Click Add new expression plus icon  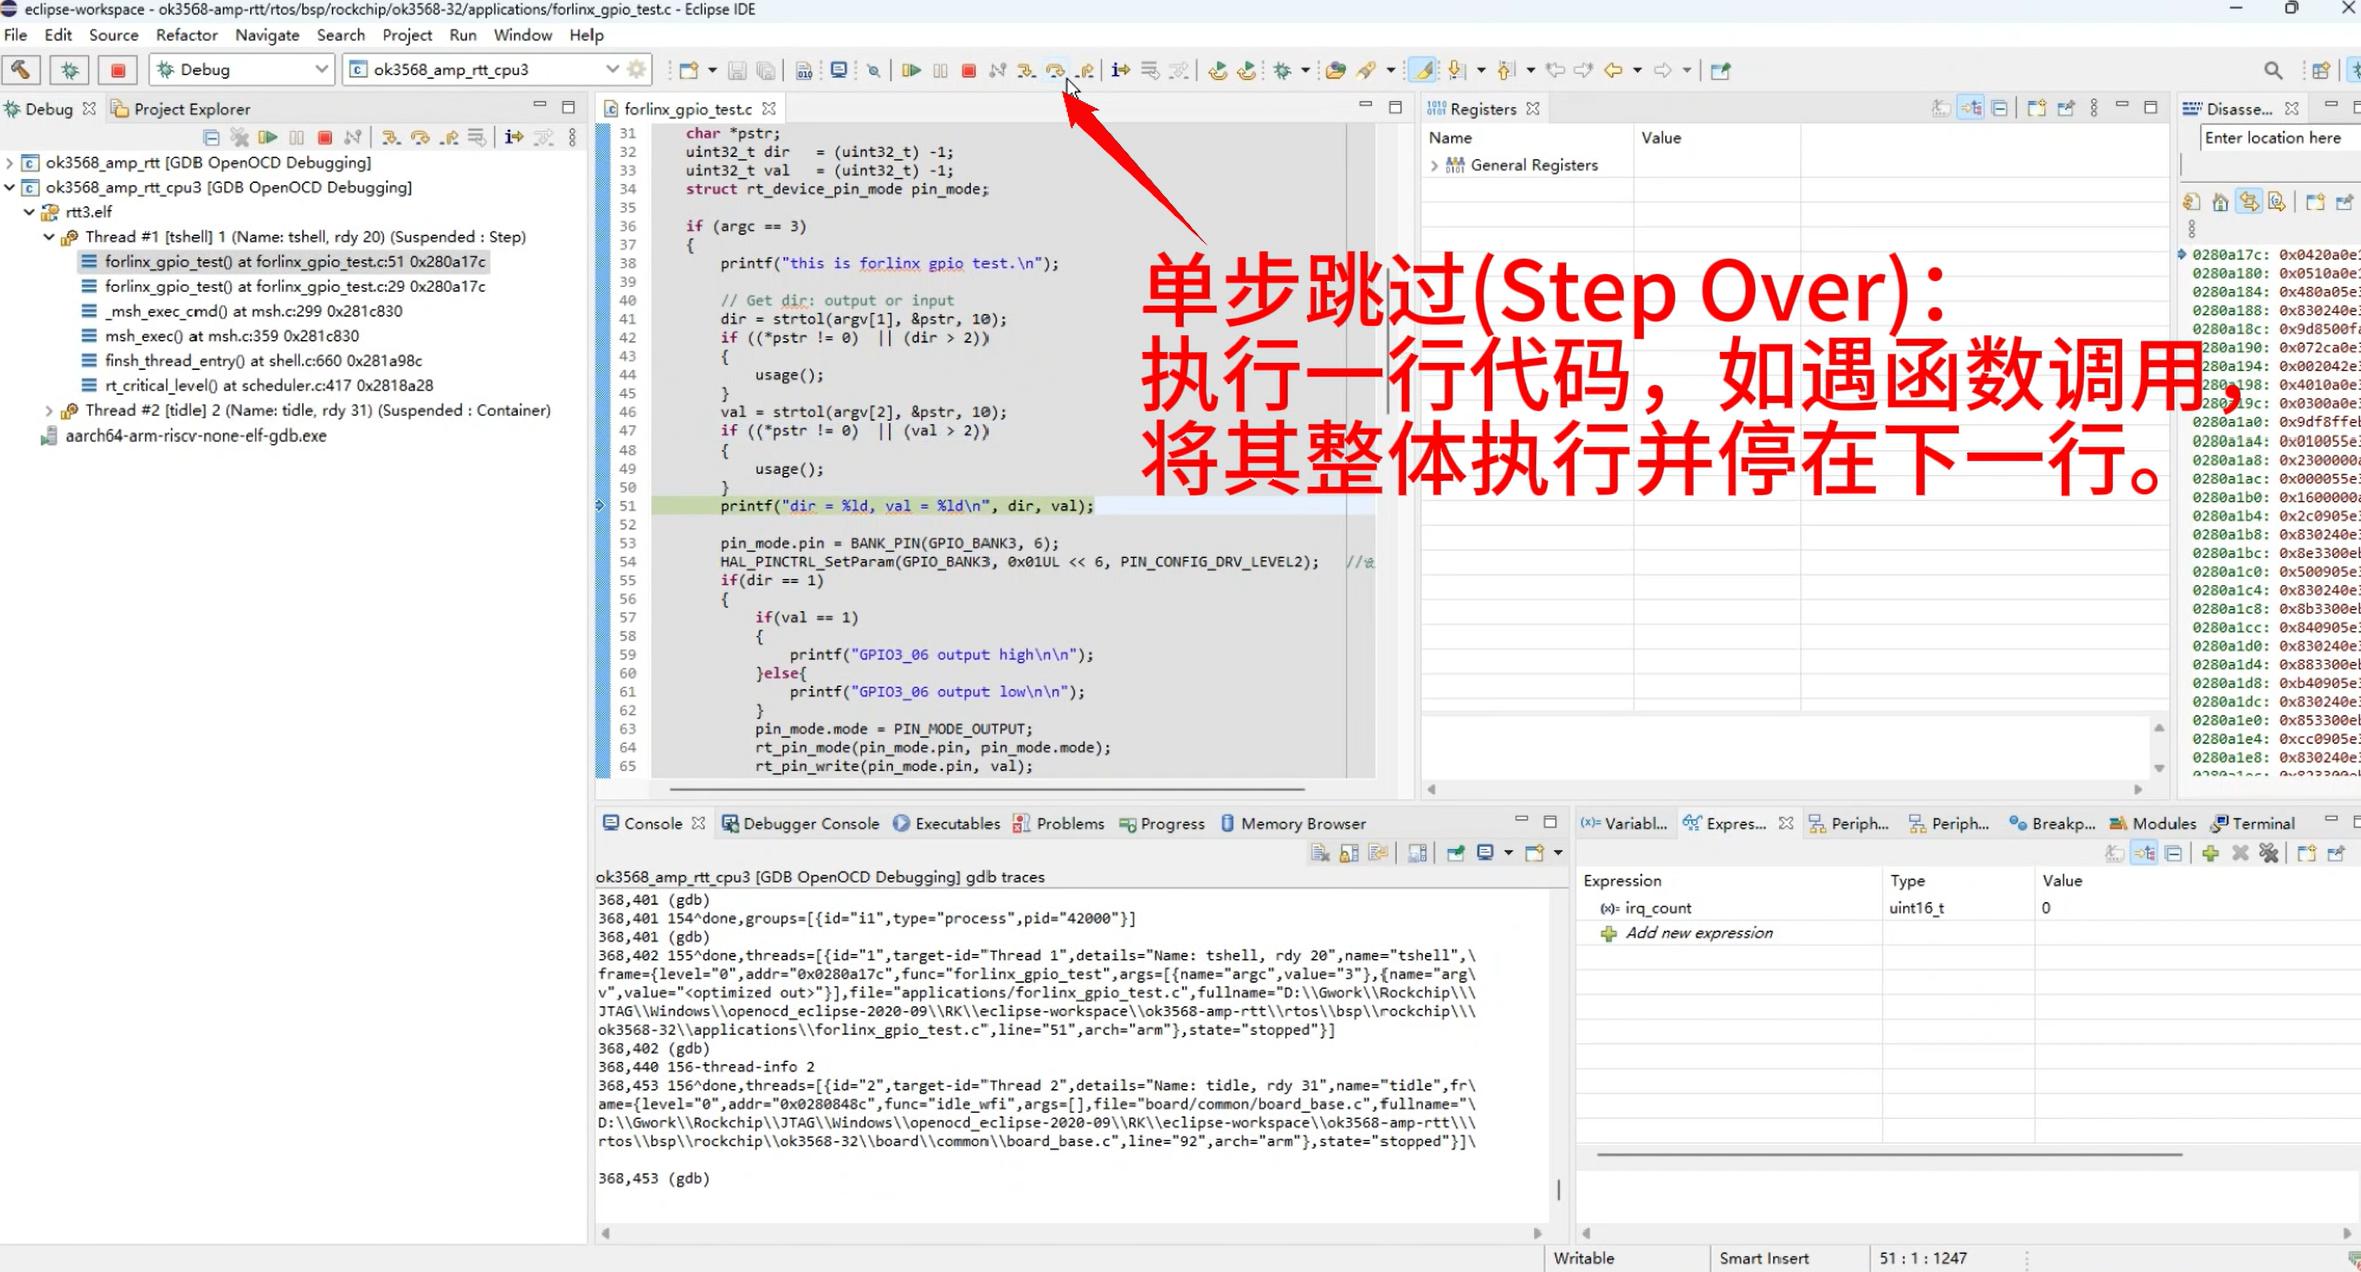tap(1608, 933)
